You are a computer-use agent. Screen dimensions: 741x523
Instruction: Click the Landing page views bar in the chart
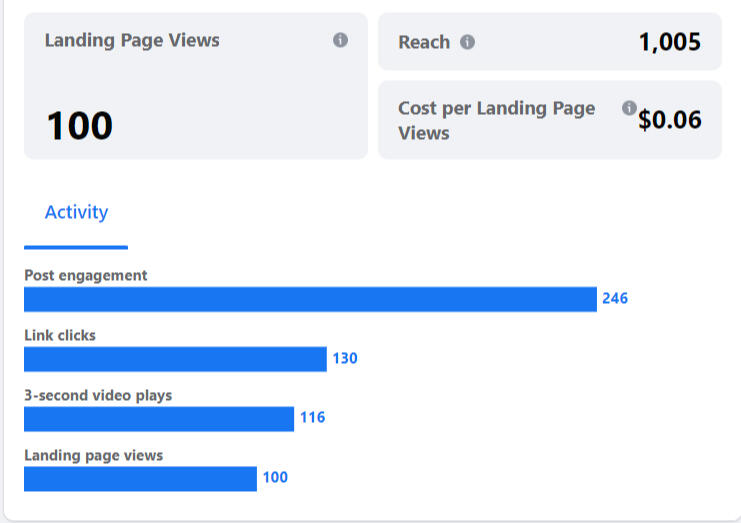tap(140, 479)
